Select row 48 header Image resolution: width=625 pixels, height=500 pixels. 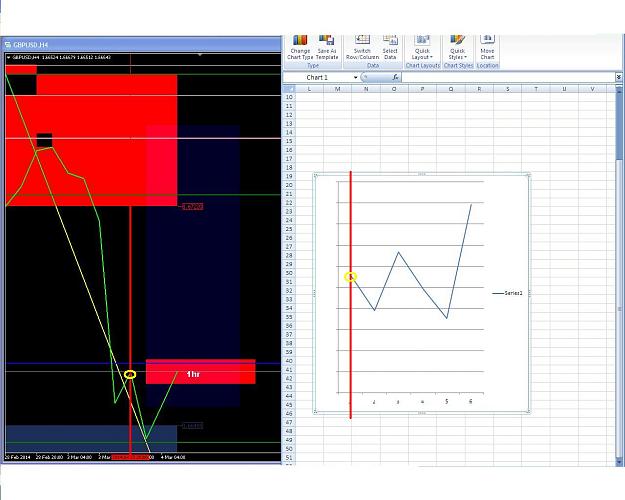click(x=289, y=431)
